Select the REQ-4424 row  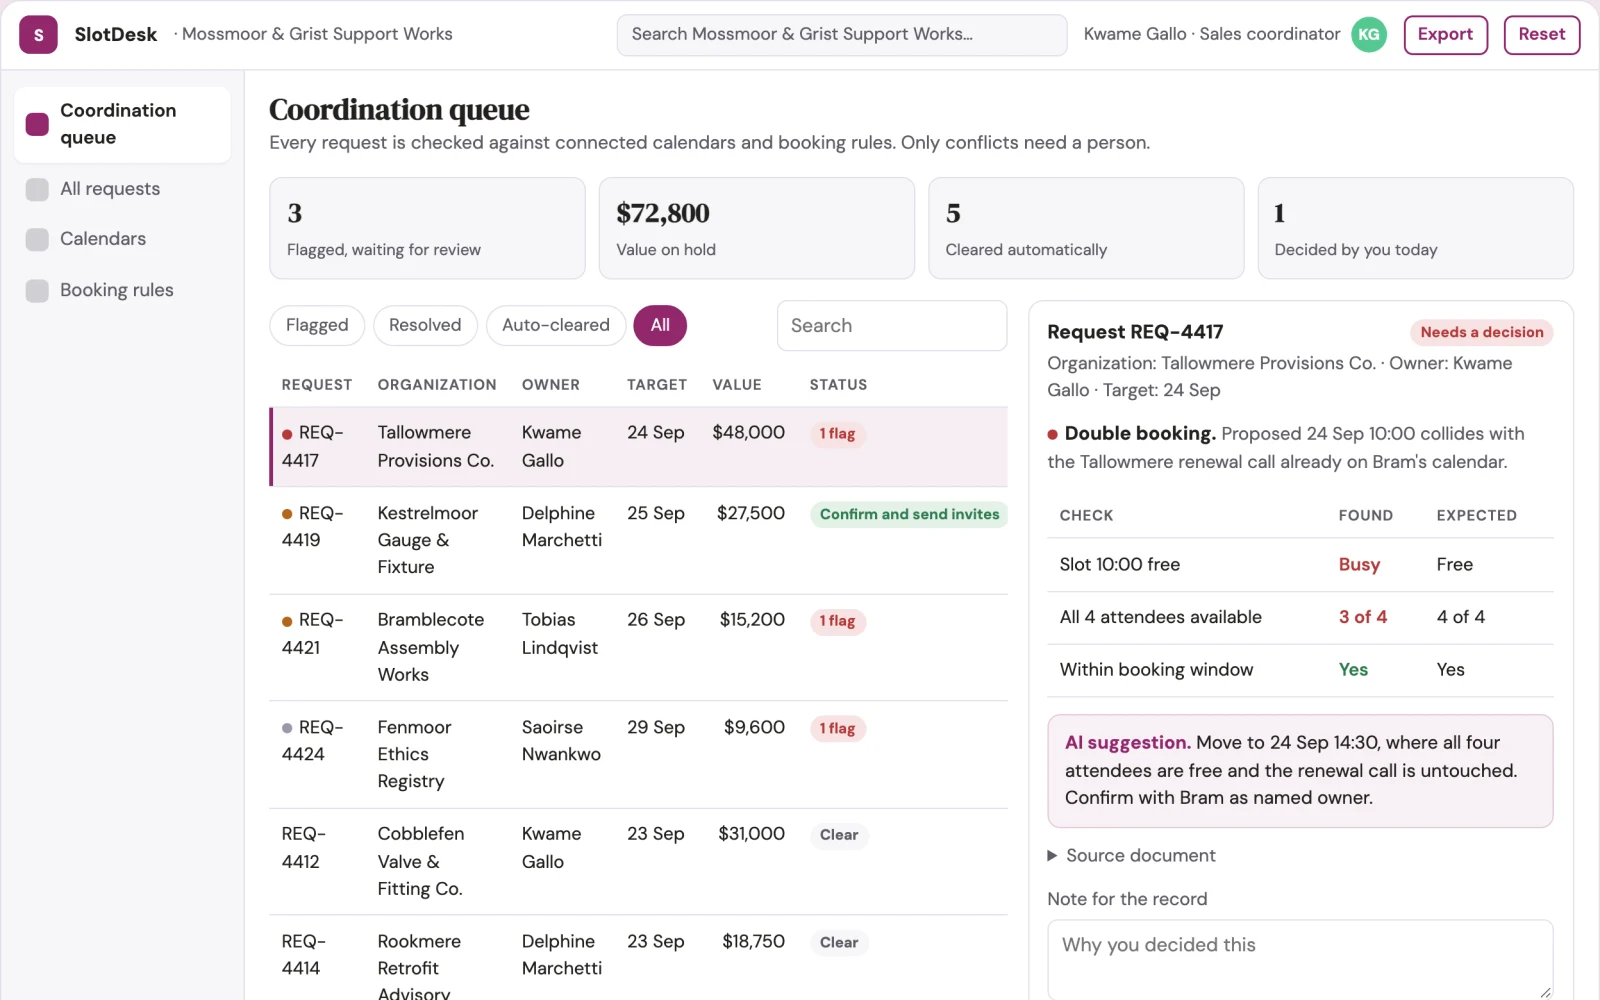[638, 754]
